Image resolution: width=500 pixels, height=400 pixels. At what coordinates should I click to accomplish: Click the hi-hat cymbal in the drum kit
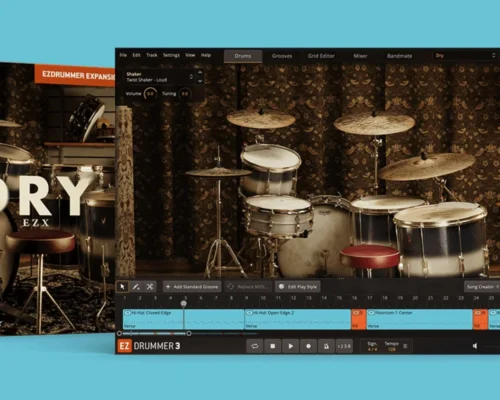click(218, 172)
